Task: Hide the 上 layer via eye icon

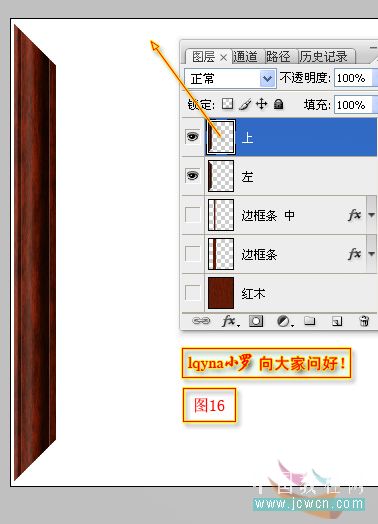Action: pyautogui.click(x=193, y=136)
